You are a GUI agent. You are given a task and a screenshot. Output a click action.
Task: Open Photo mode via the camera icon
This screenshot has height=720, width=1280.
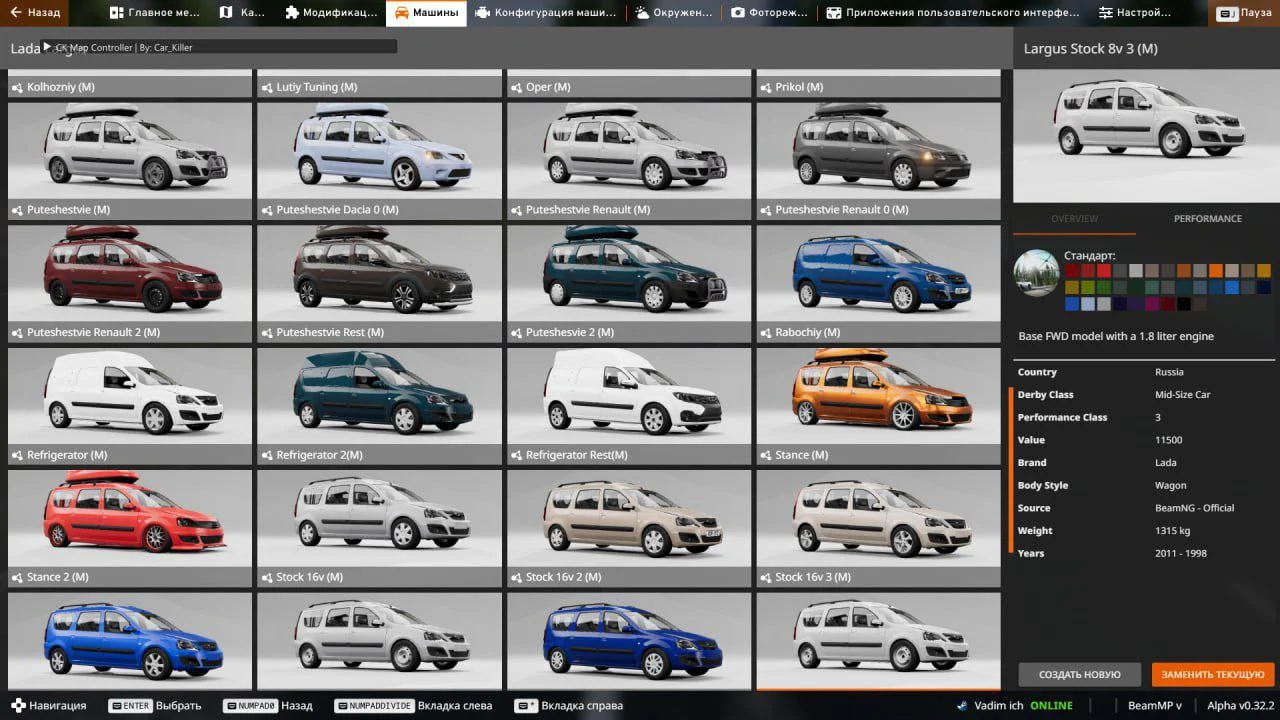point(738,13)
